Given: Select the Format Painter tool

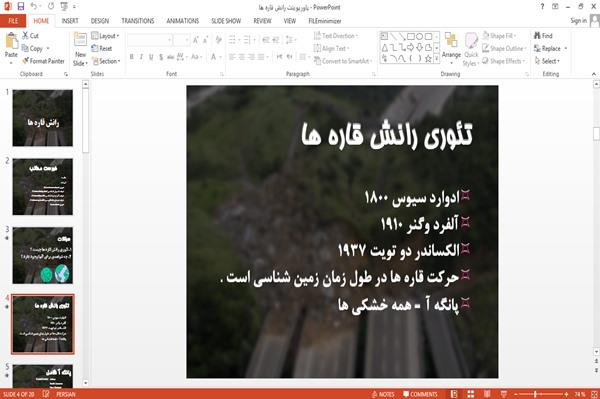Looking at the screenshot, I should [x=43, y=61].
